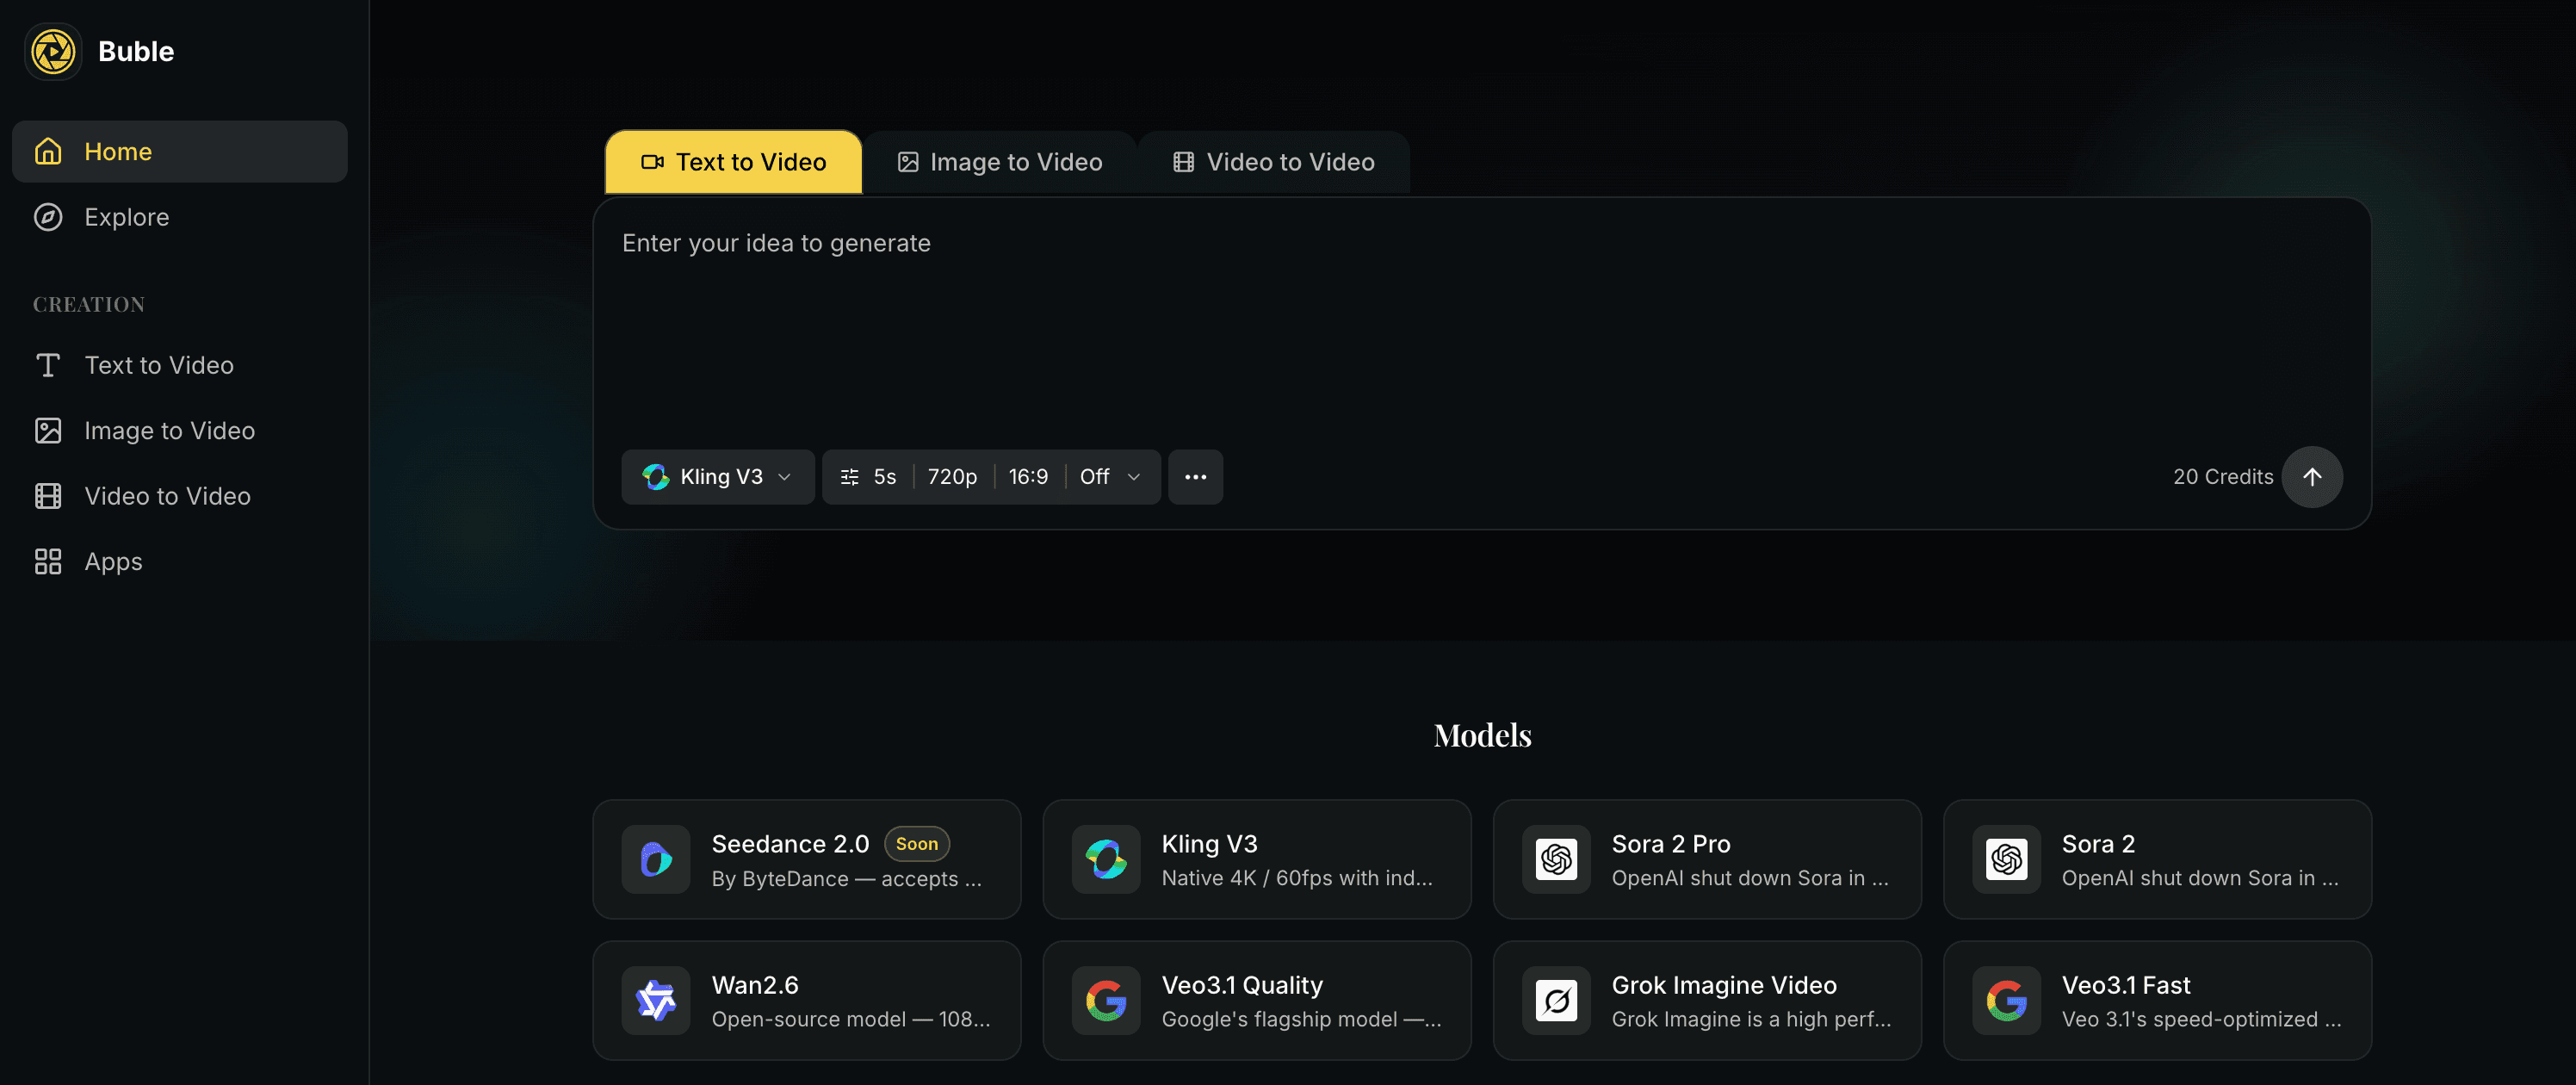The width and height of the screenshot is (2576, 1085).
Task: Click 'Grok Imagine is a high perf...' description
Action: pos(1751,1019)
